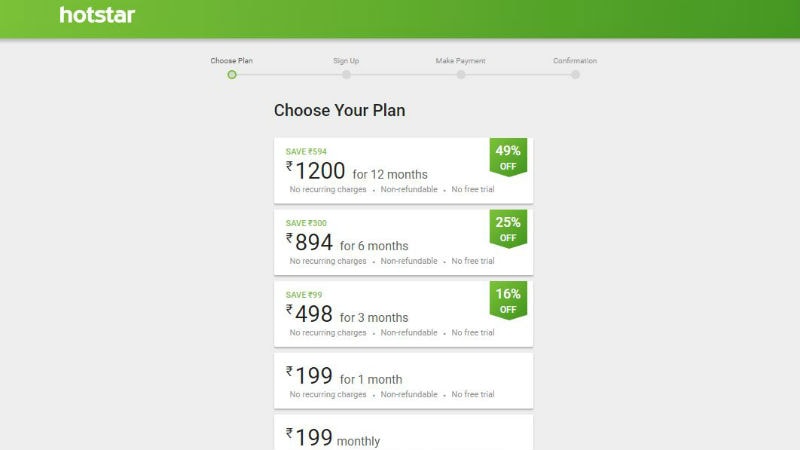The width and height of the screenshot is (800, 450).
Task: Open the Make Payment step label
Action: 461,61
